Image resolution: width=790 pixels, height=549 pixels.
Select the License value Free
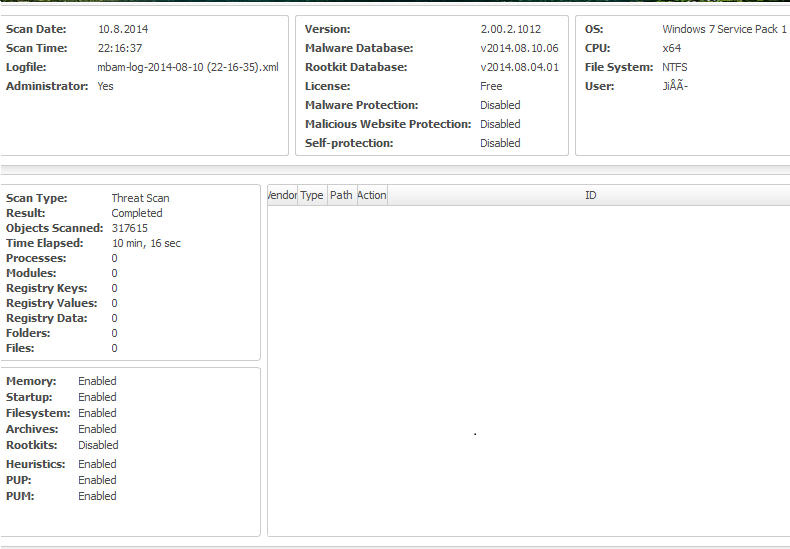click(x=491, y=86)
